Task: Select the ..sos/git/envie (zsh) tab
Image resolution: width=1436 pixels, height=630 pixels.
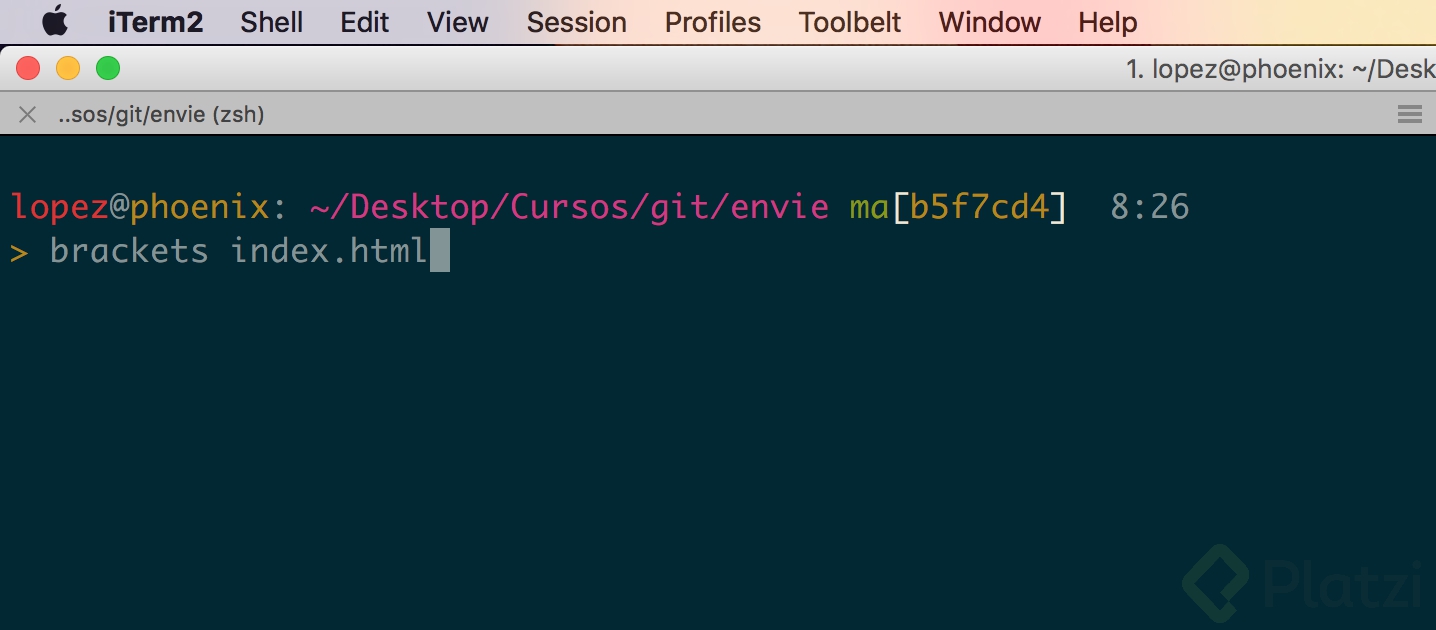Action: coord(161,115)
